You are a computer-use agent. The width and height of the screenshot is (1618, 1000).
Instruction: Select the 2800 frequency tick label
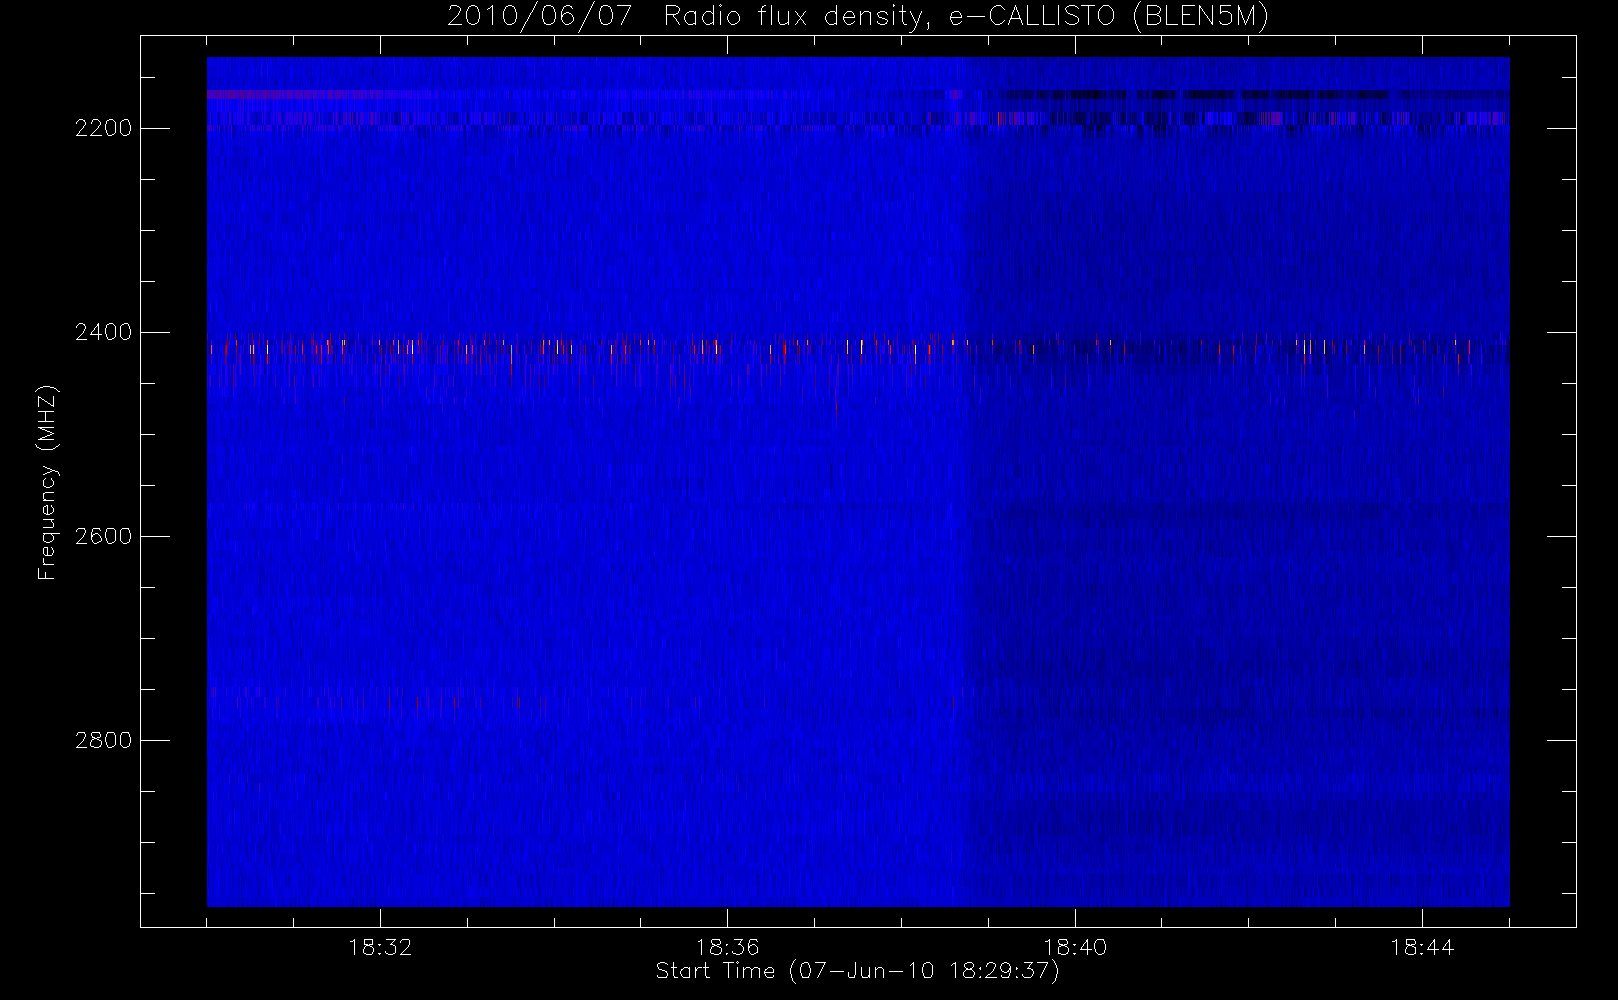coord(104,740)
